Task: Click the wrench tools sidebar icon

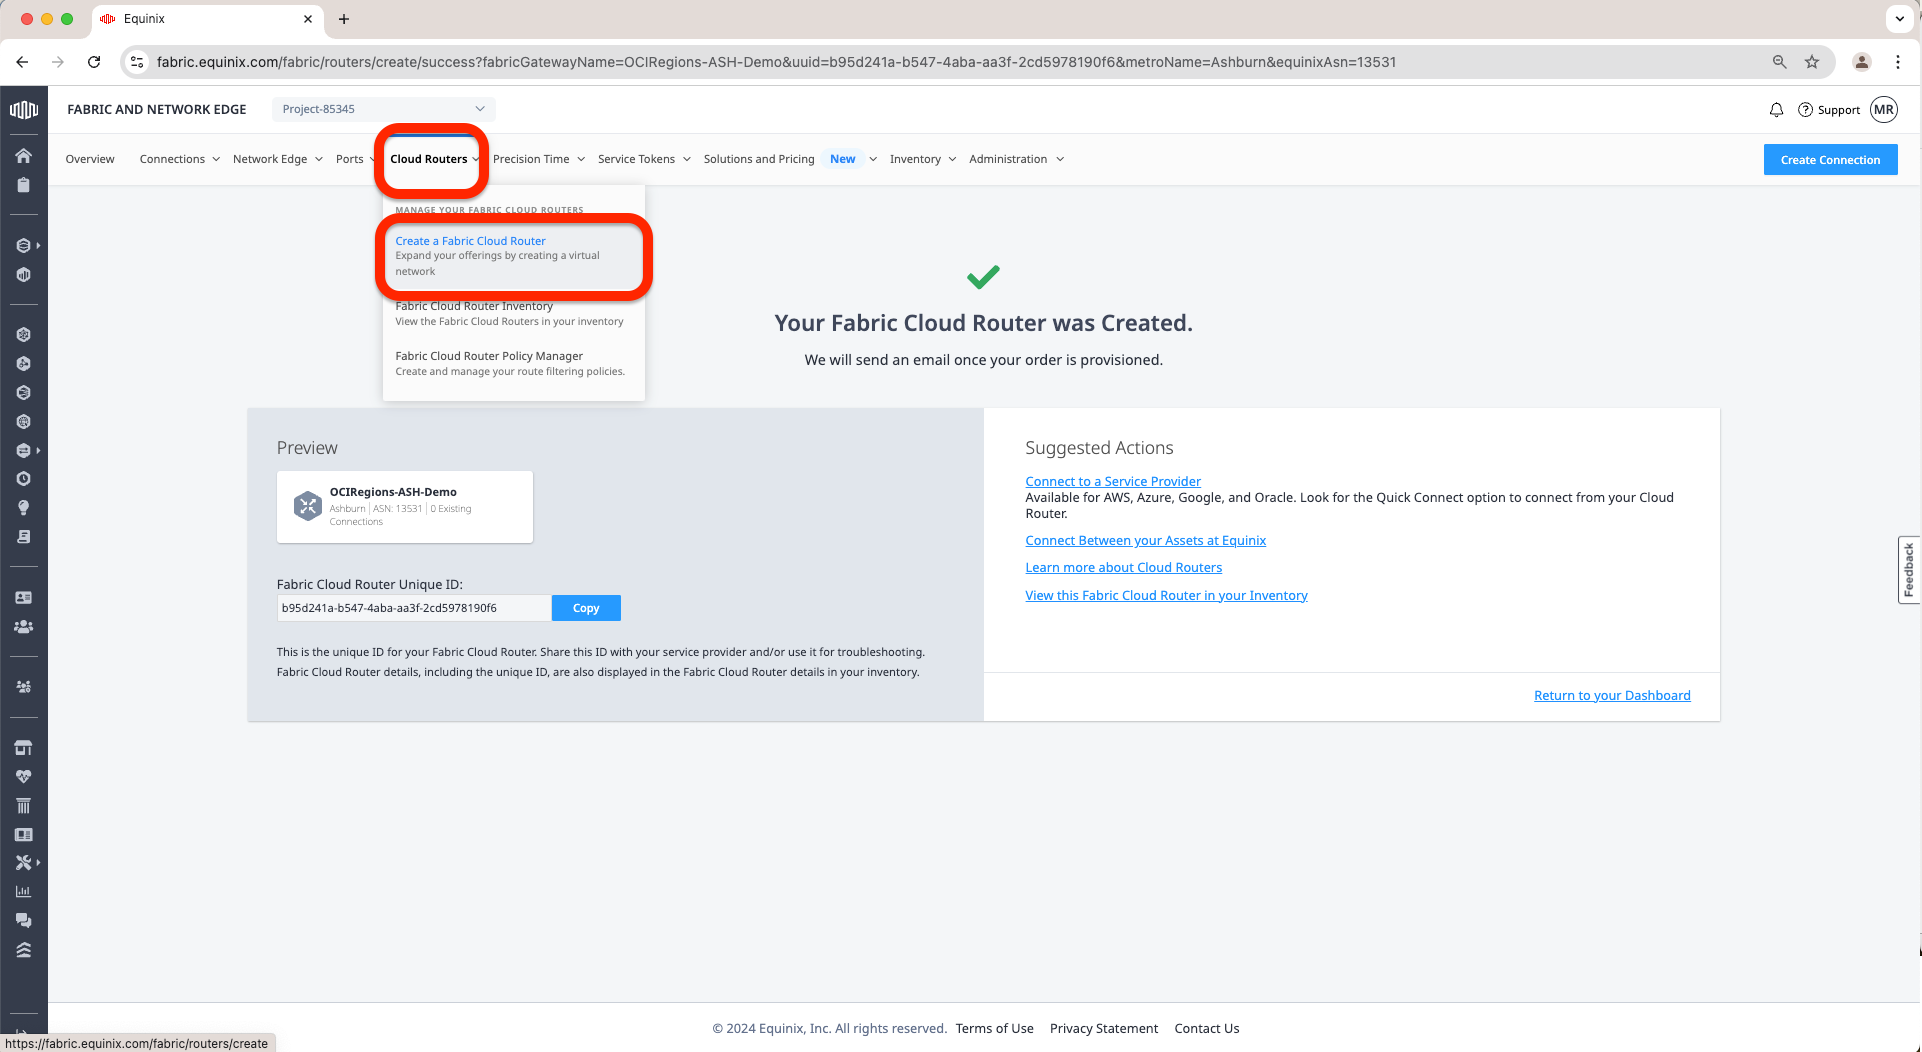Action: tap(24, 862)
